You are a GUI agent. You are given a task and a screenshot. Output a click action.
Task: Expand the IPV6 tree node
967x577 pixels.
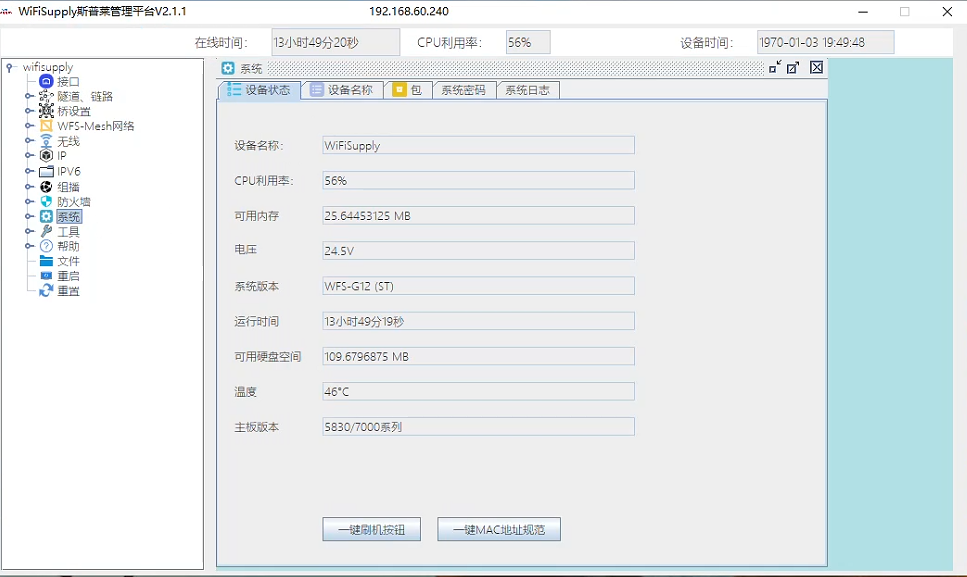point(29,171)
